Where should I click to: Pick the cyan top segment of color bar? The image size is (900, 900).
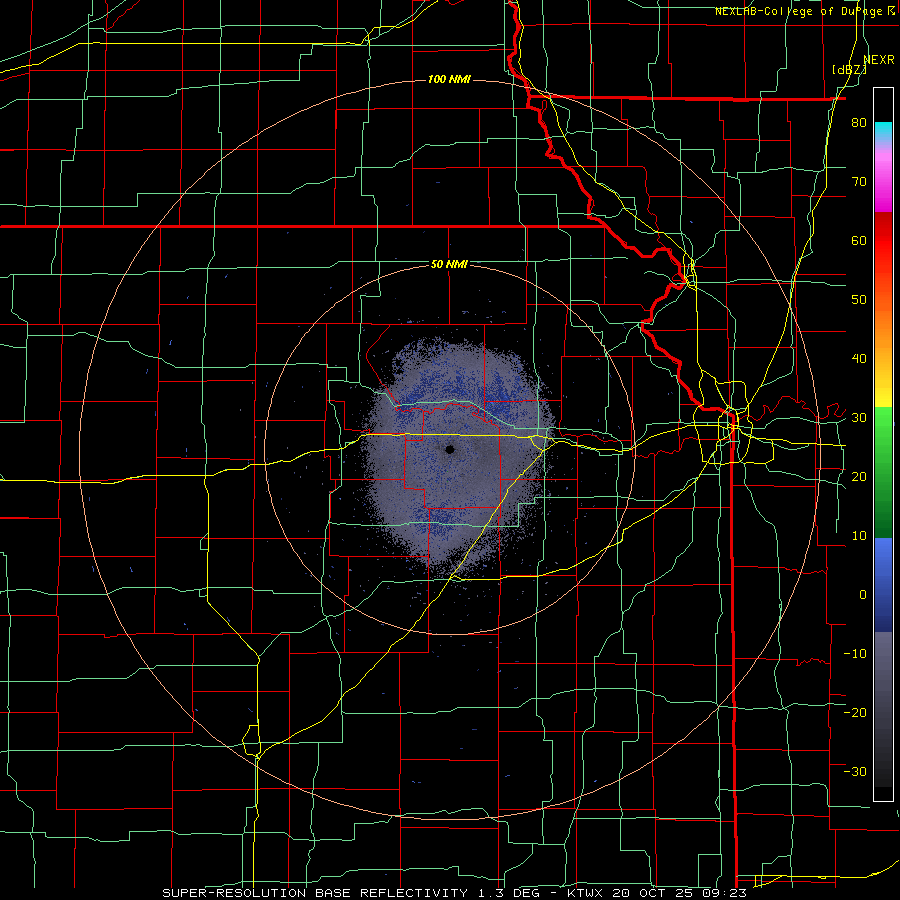[883, 129]
